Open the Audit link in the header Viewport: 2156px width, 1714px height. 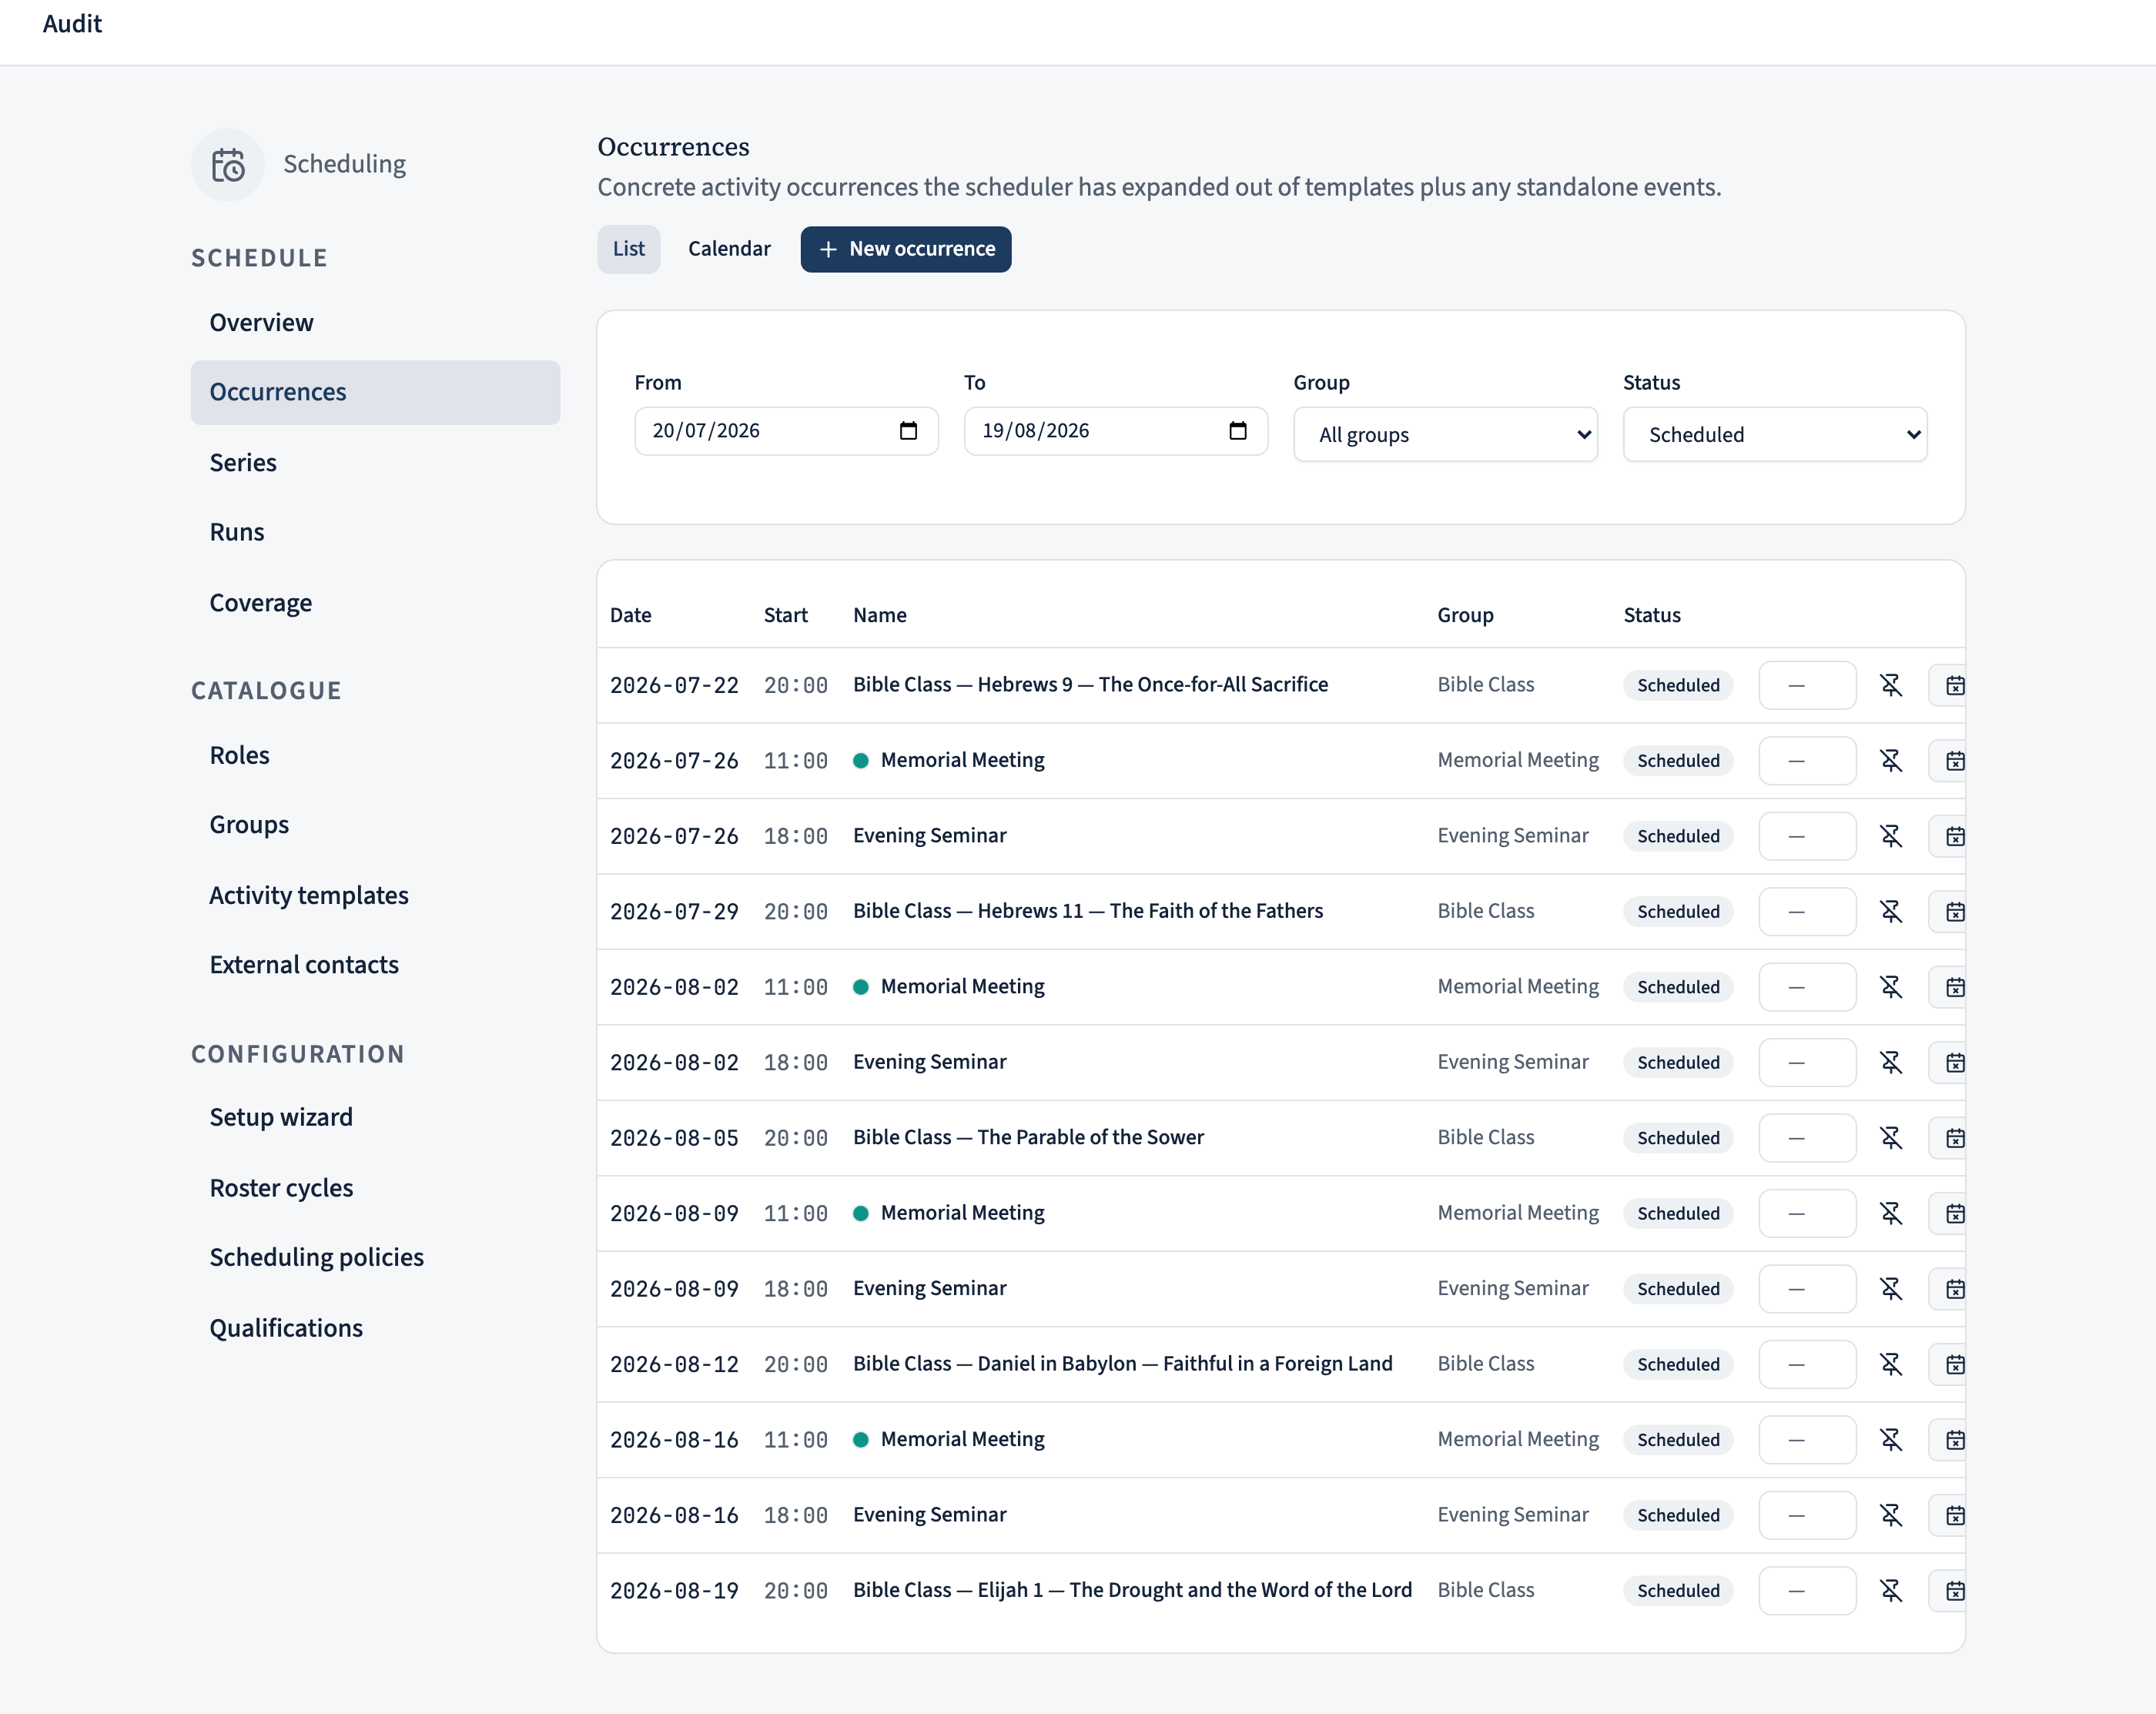tap(72, 24)
